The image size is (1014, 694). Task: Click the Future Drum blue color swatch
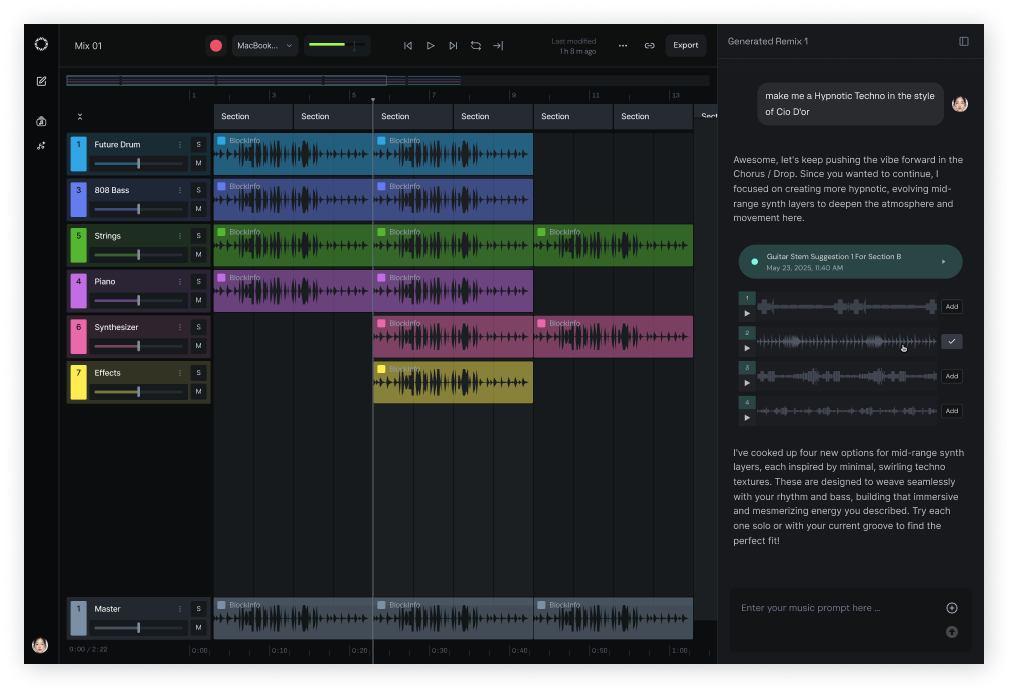pos(79,154)
